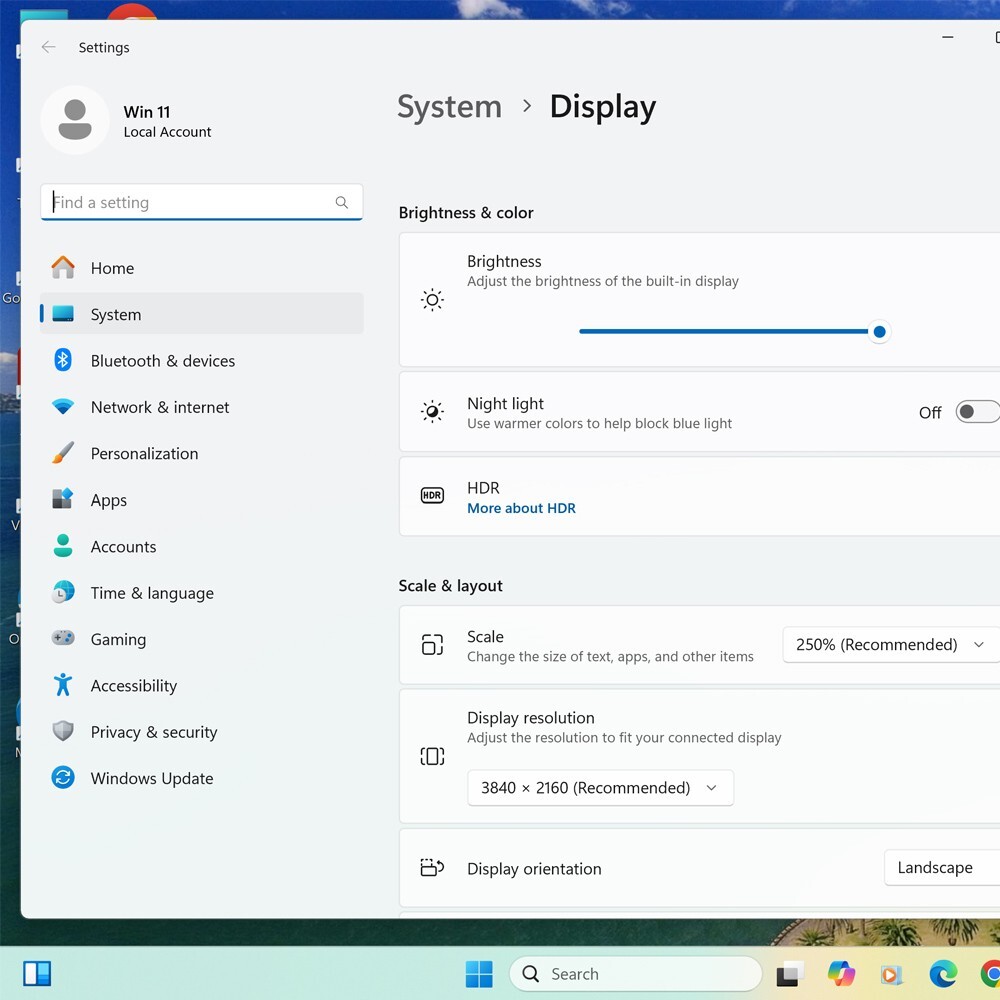Screen dimensions: 1000x1000
Task: Toggle the Night light switch on
Action: tap(977, 412)
